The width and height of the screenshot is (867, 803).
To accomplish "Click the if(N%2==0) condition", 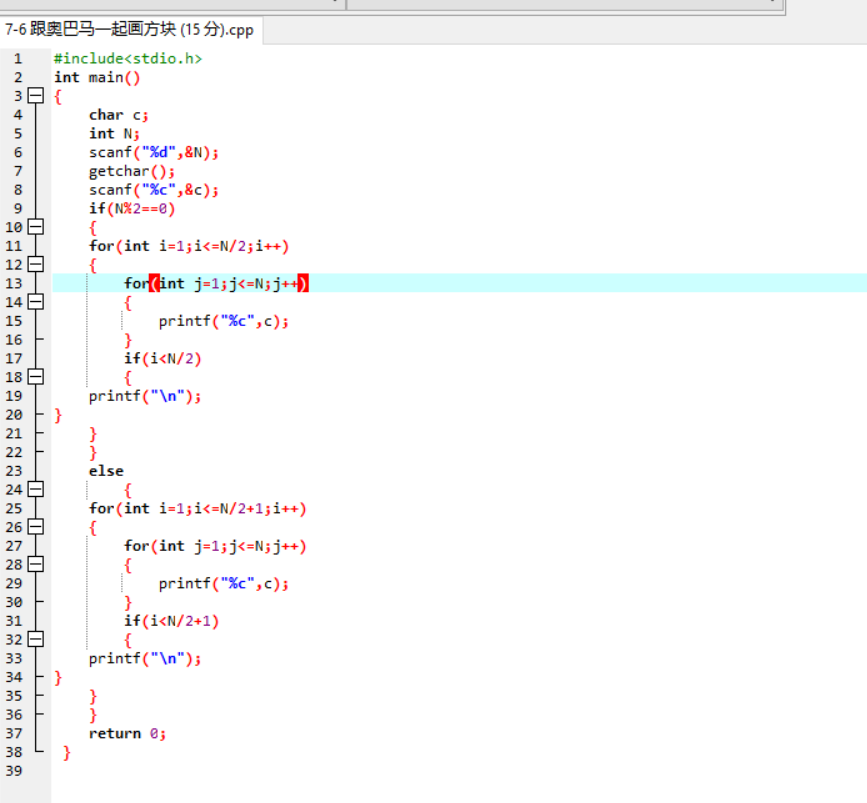I will click(x=132, y=209).
